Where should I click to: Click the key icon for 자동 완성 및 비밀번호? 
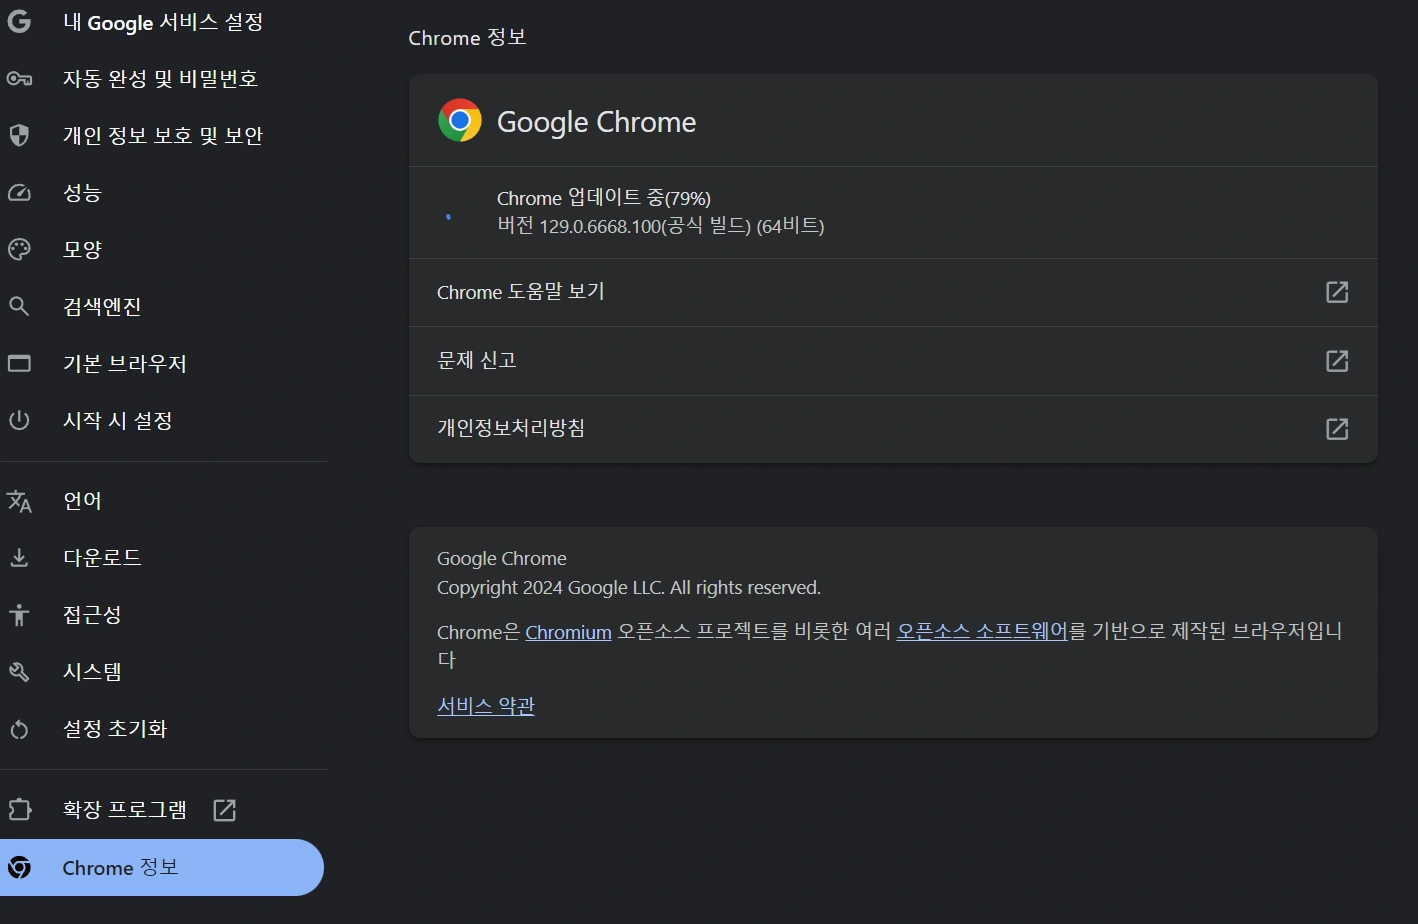point(19,79)
